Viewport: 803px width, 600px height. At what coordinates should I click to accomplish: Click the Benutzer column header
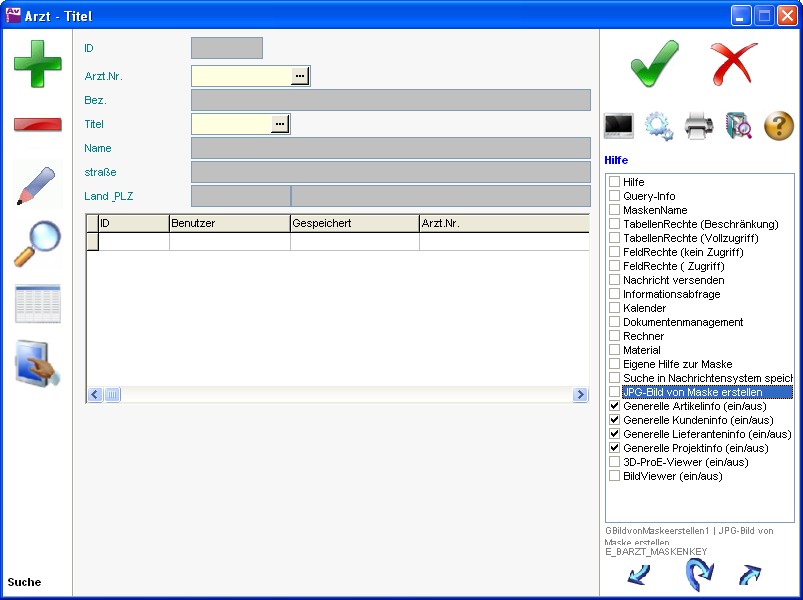pos(229,224)
